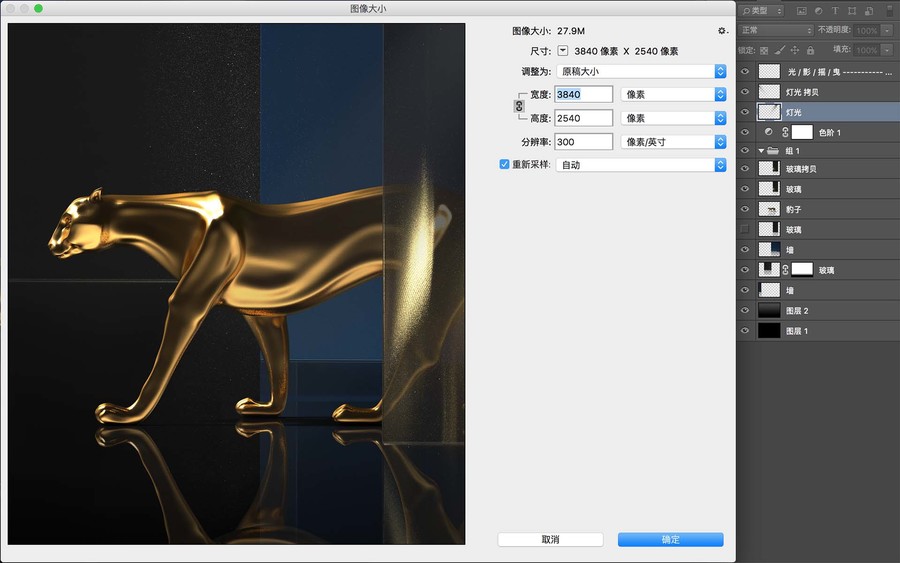Uncheck the 重新采样 resample checkbox

[504, 164]
